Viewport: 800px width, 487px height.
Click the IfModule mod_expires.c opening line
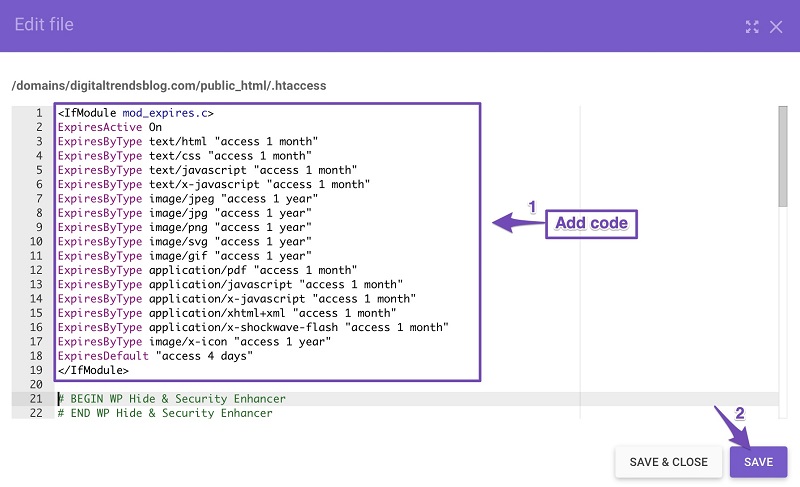click(136, 113)
